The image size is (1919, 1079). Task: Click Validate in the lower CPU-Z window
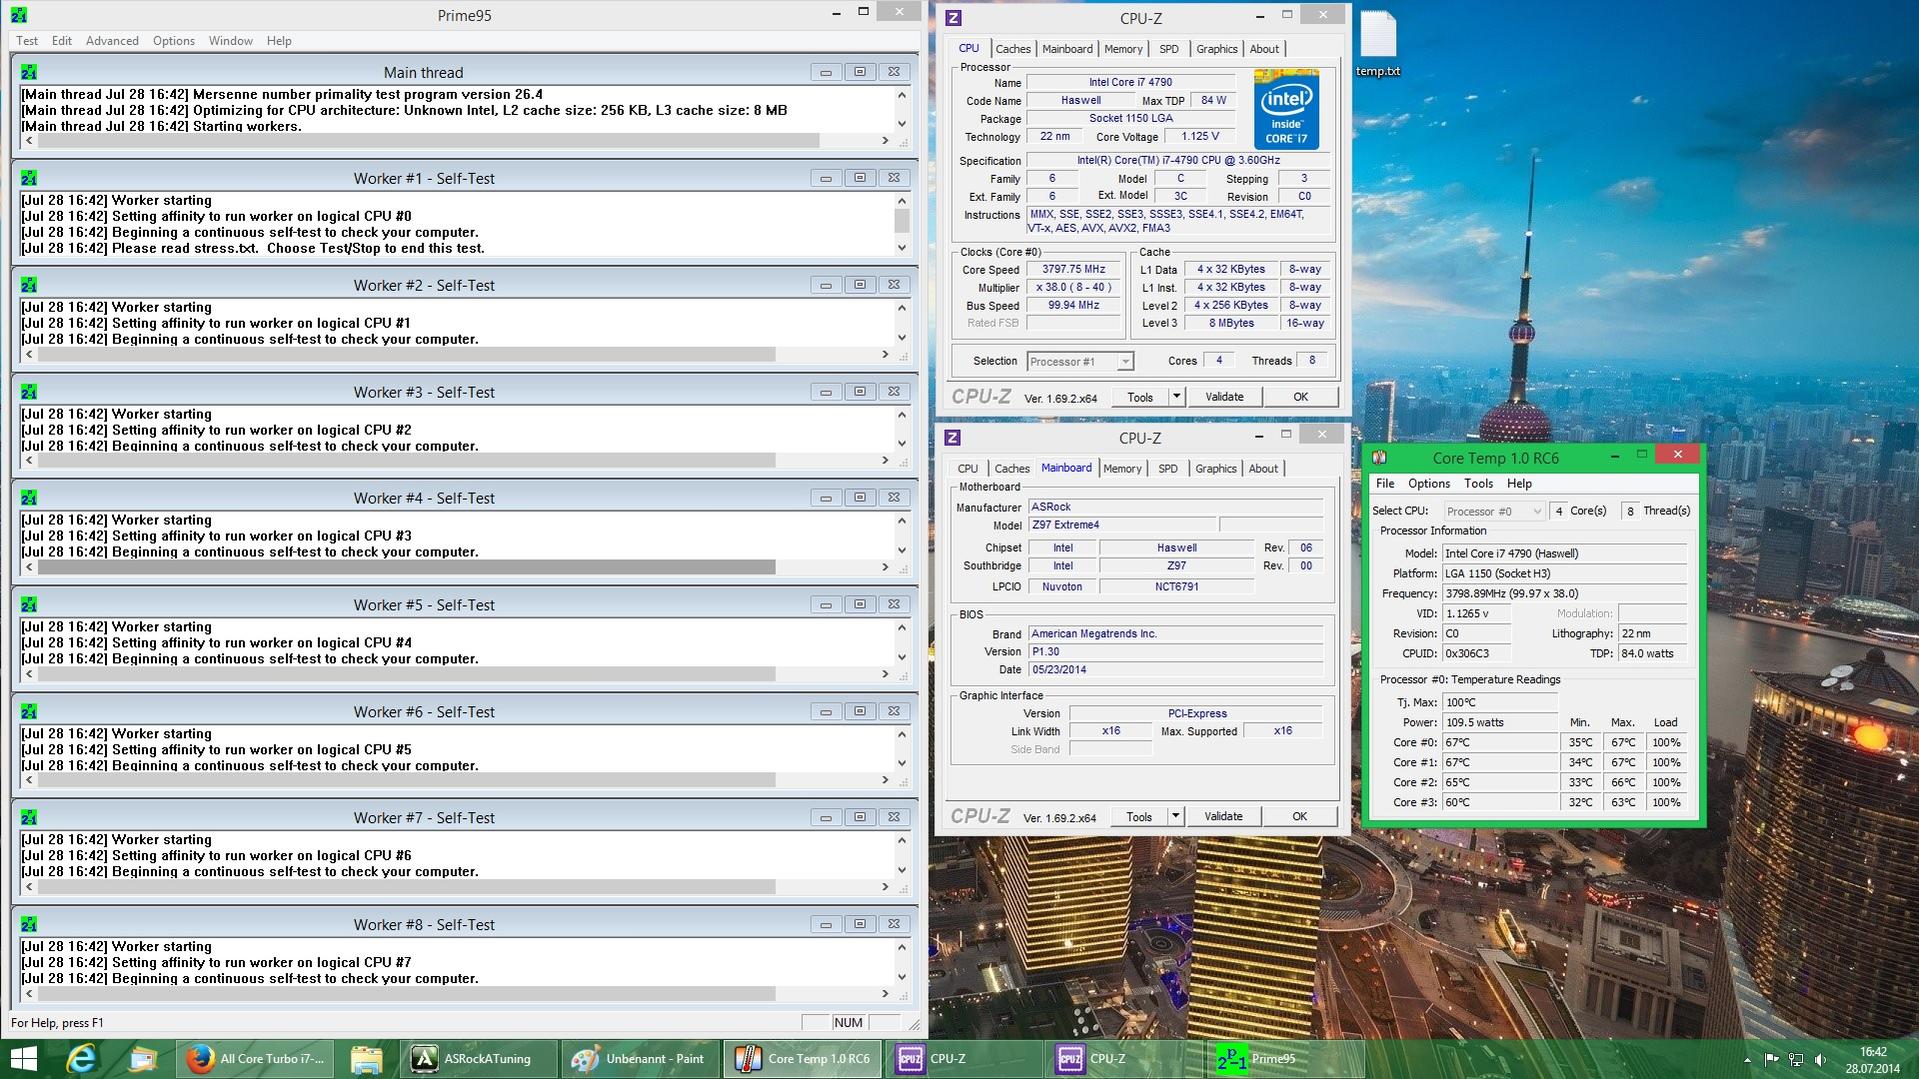click(x=1223, y=817)
